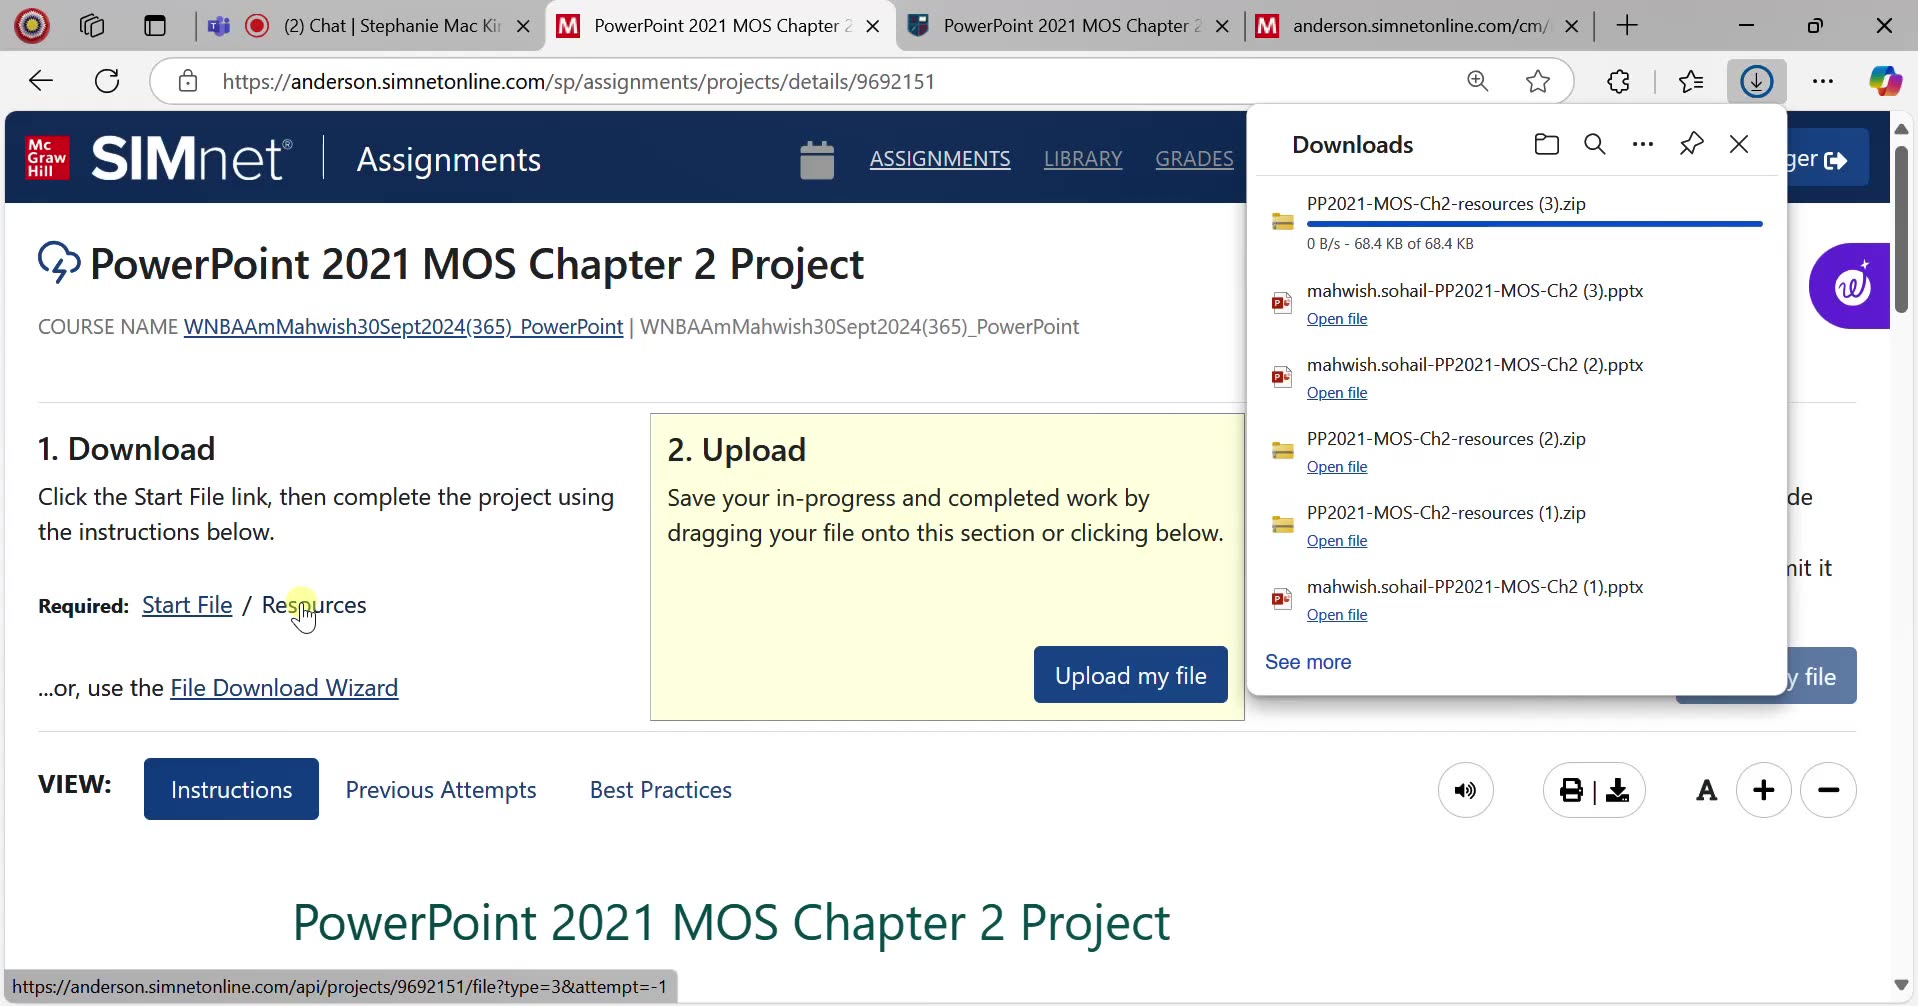This screenshot has width=1918, height=1006.
Task: Enable read aloud with the speaker icon
Action: [x=1465, y=790]
